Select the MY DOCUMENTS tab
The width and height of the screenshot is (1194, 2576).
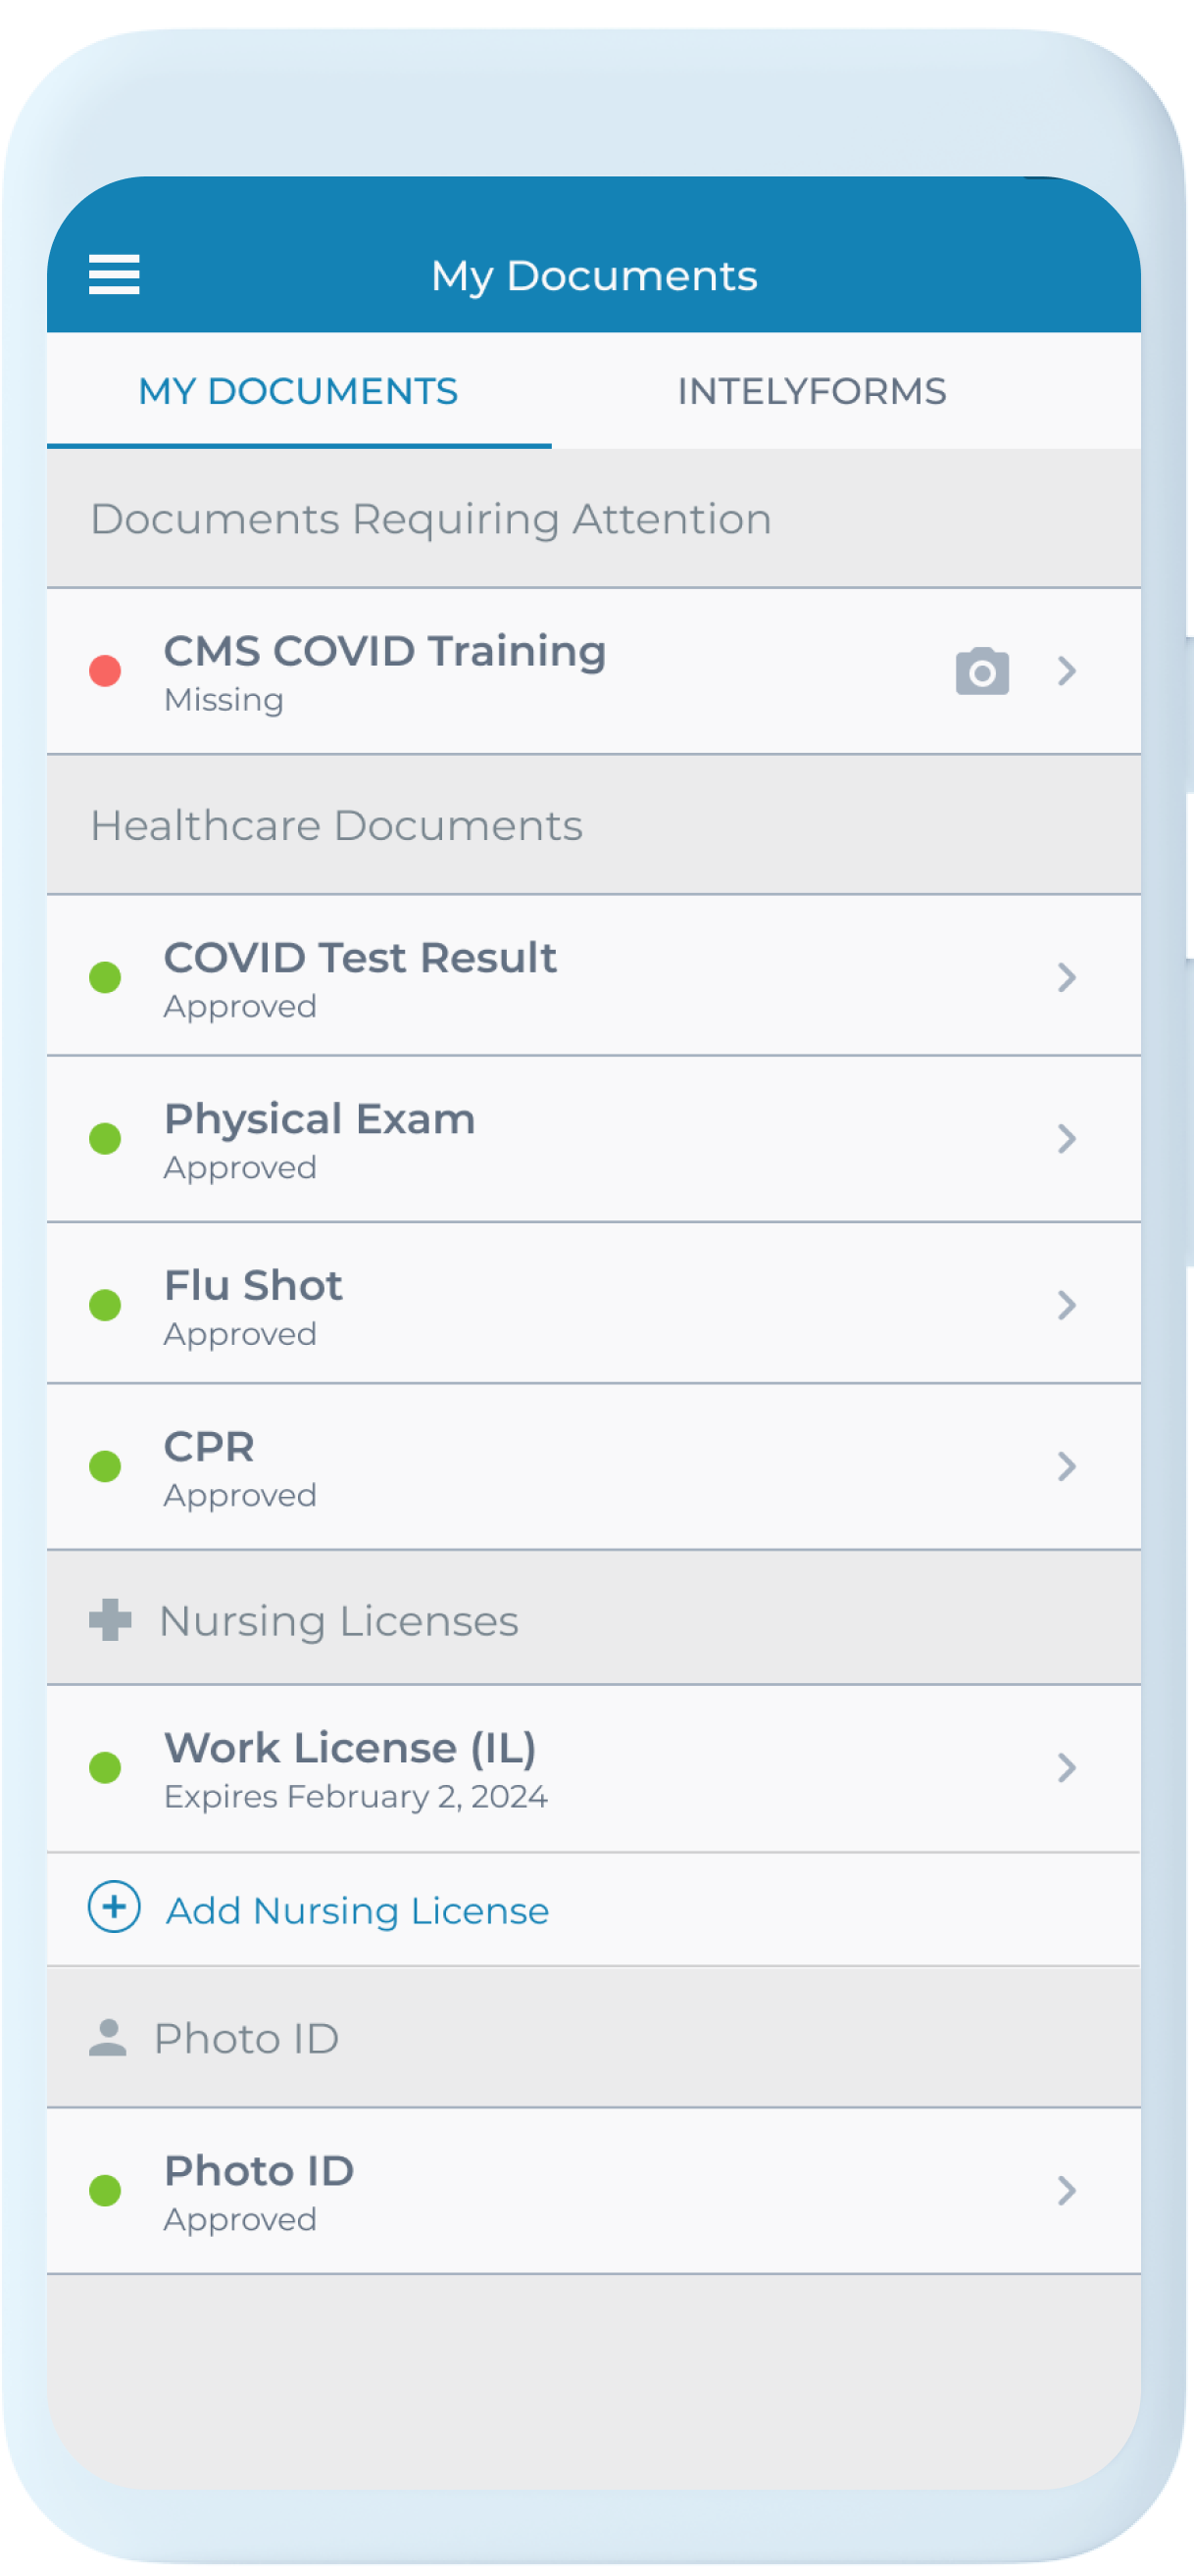pos(298,391)
